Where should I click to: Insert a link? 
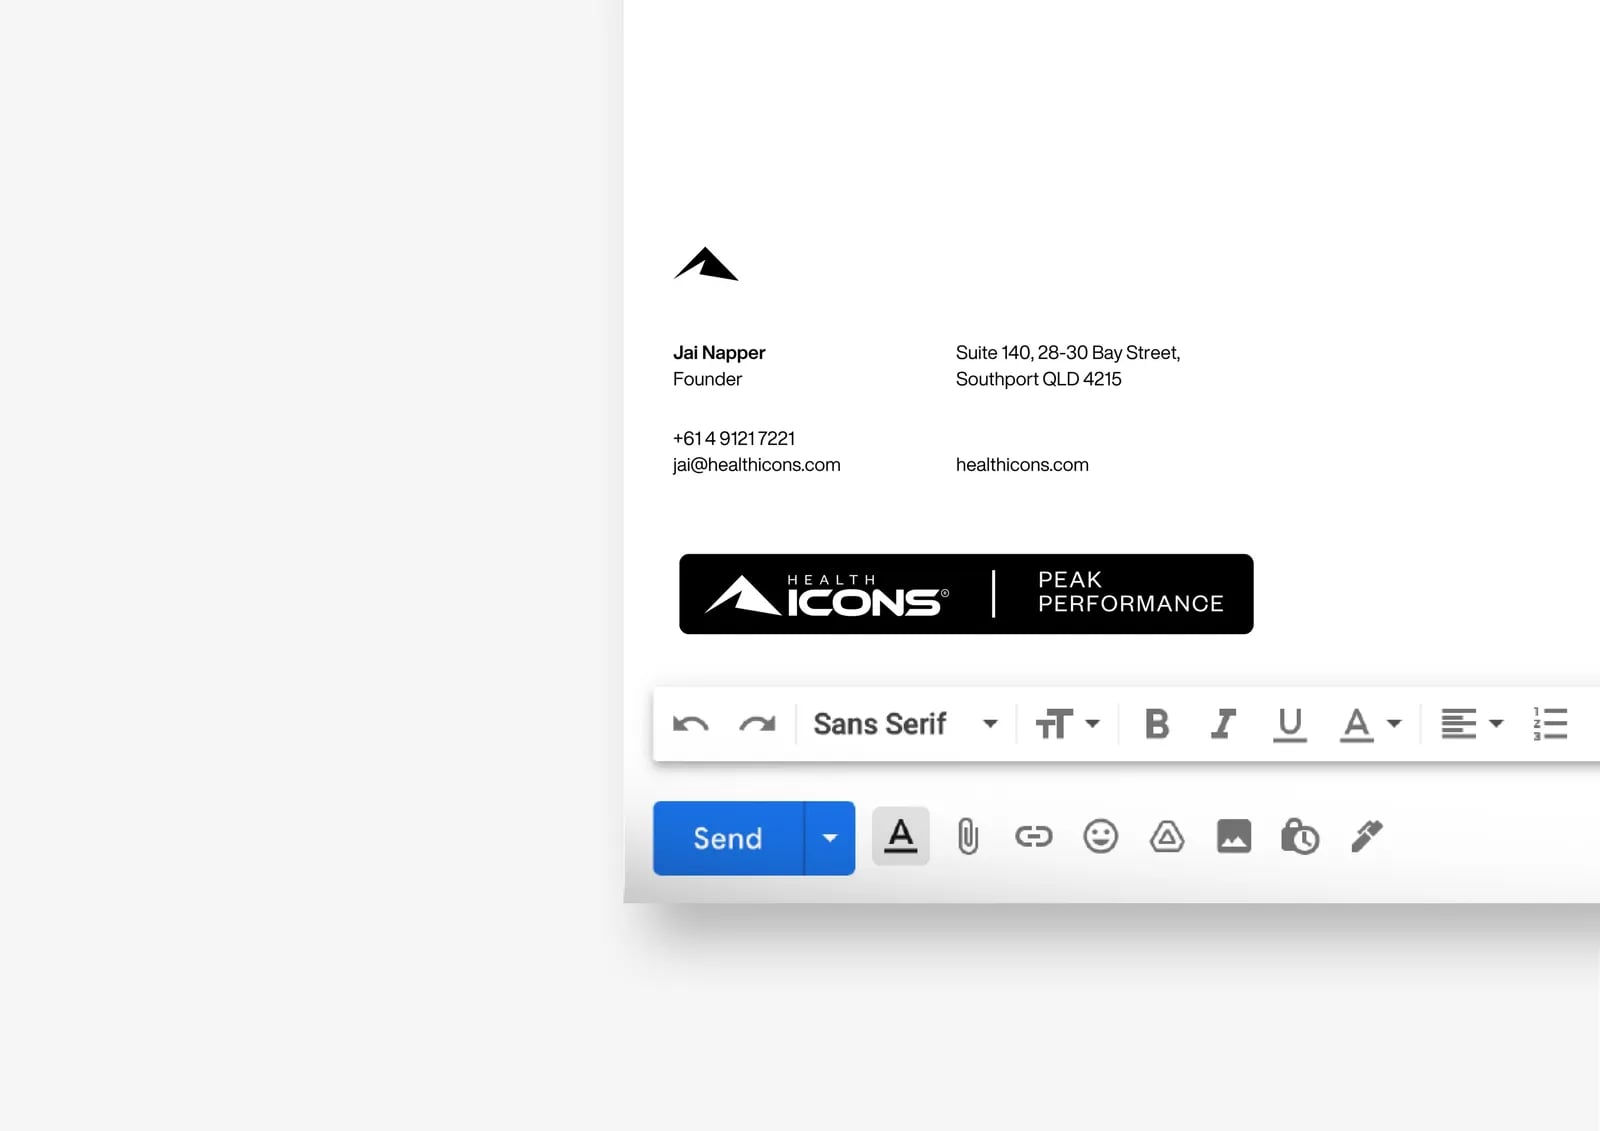point(1034,836)
